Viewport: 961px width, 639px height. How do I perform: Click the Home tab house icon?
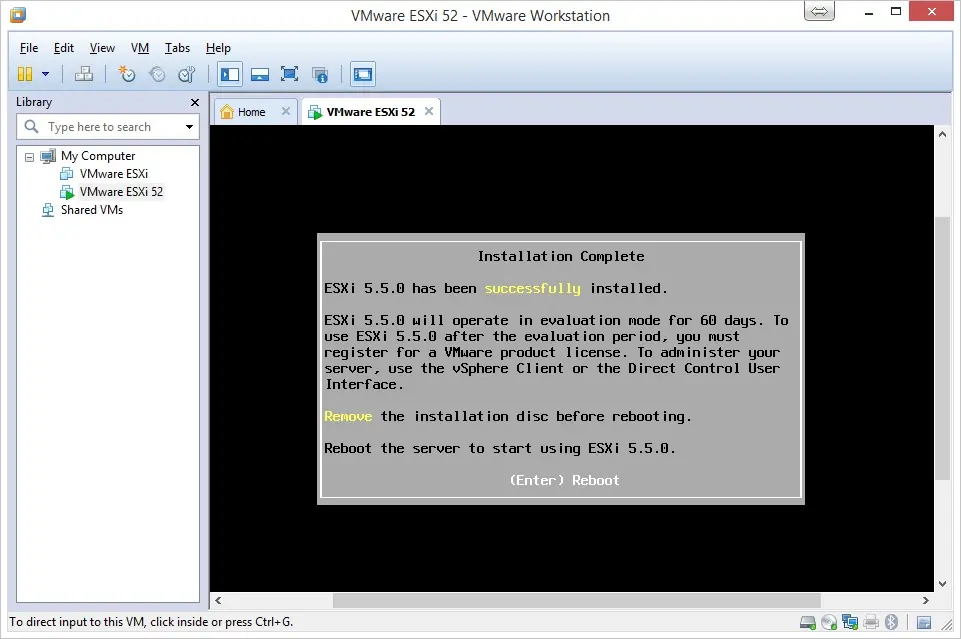[x=227, y=112]
